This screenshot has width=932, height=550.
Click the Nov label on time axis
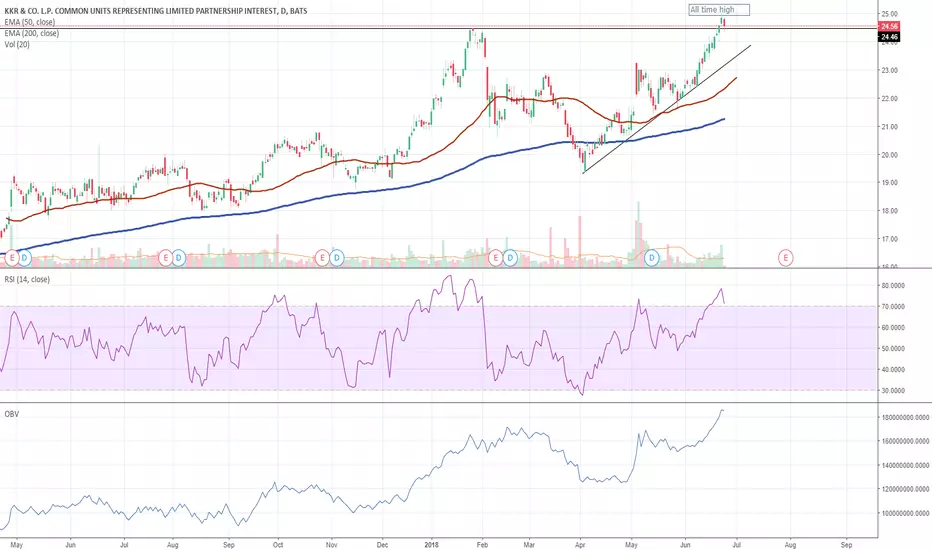(332, 545)
